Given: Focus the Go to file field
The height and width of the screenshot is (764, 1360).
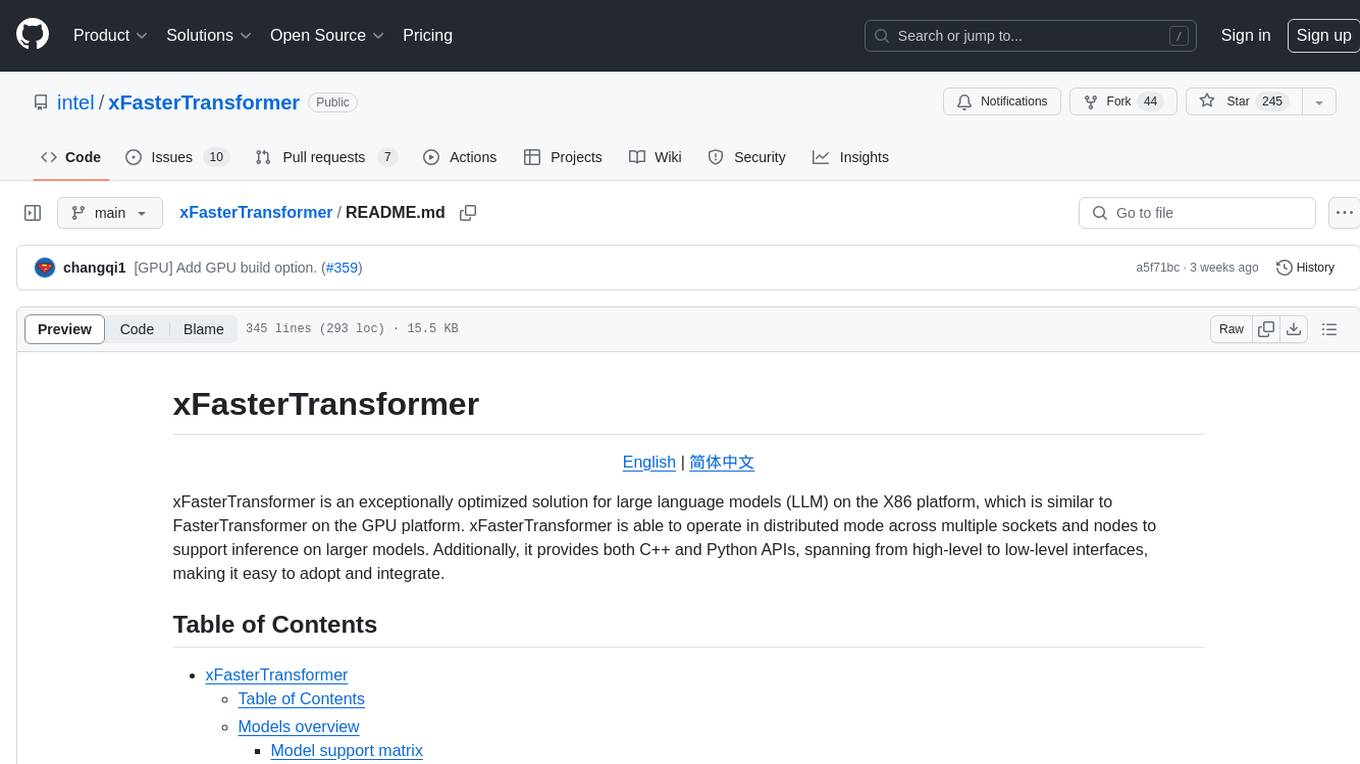Looking at the screenshot, I should tap(1197, 213).
